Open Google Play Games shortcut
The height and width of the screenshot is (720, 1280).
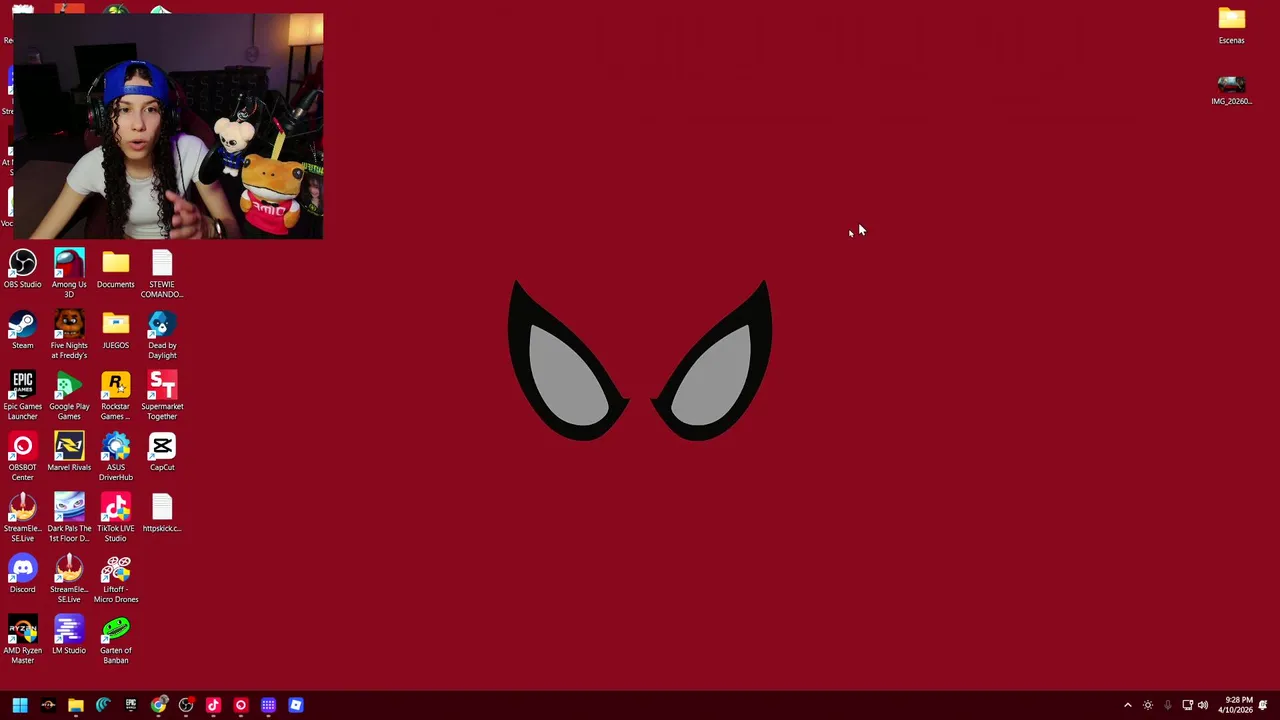(x=69, y=395)
